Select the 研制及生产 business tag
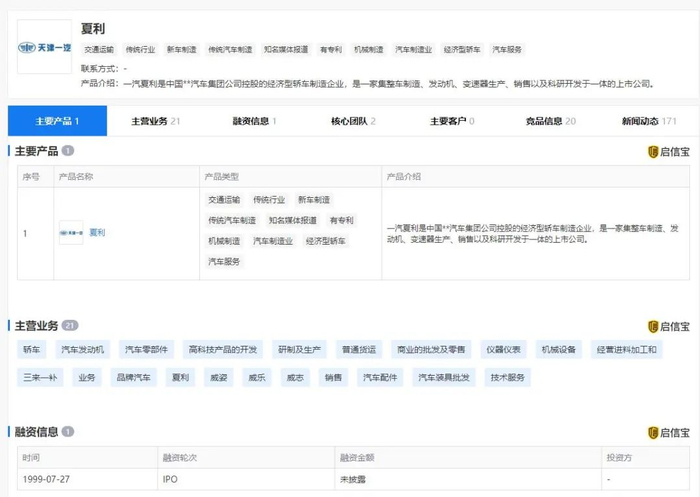The height and width of the screenshot is (497, 700). point(300,349)
